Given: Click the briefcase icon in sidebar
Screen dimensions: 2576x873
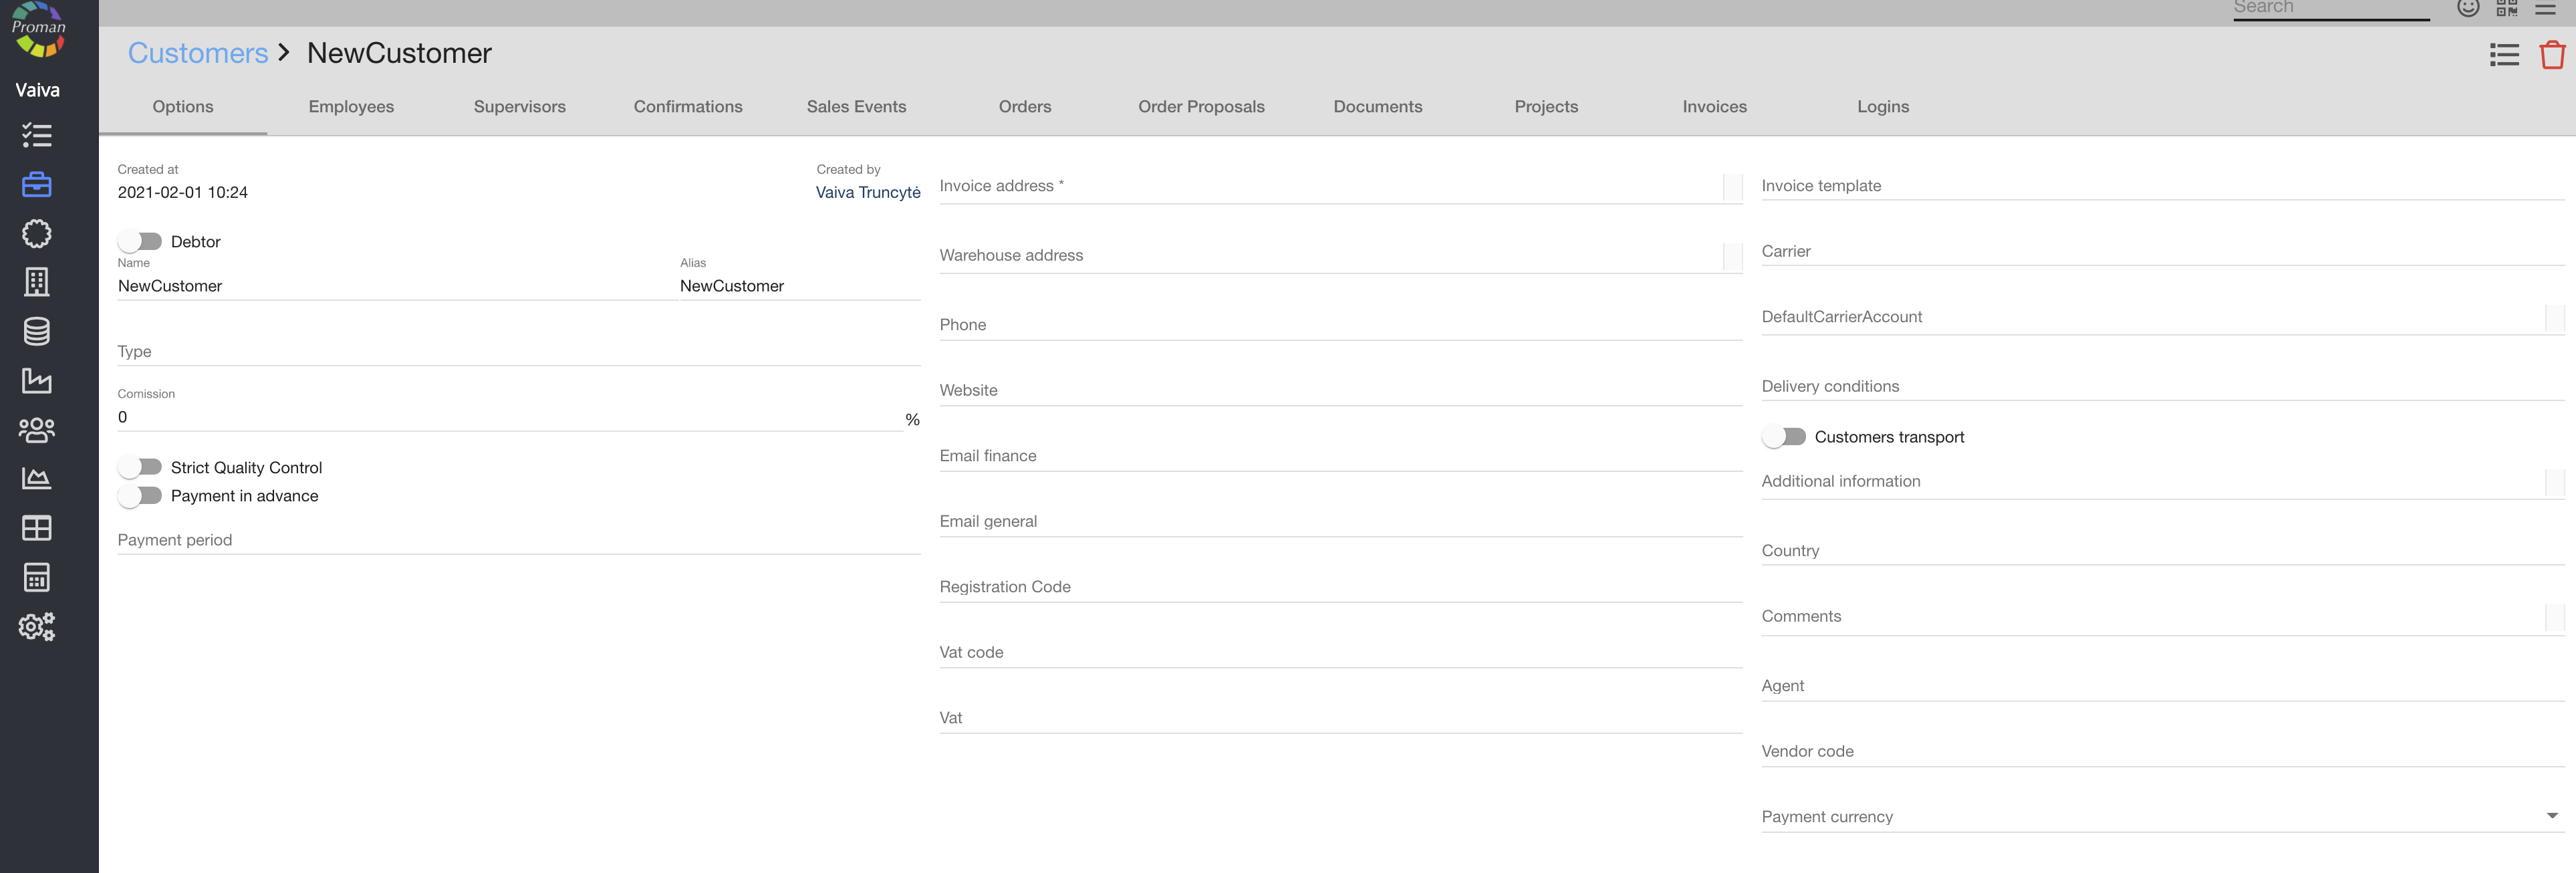Looking at the screenshot, I should pos(37,184).
